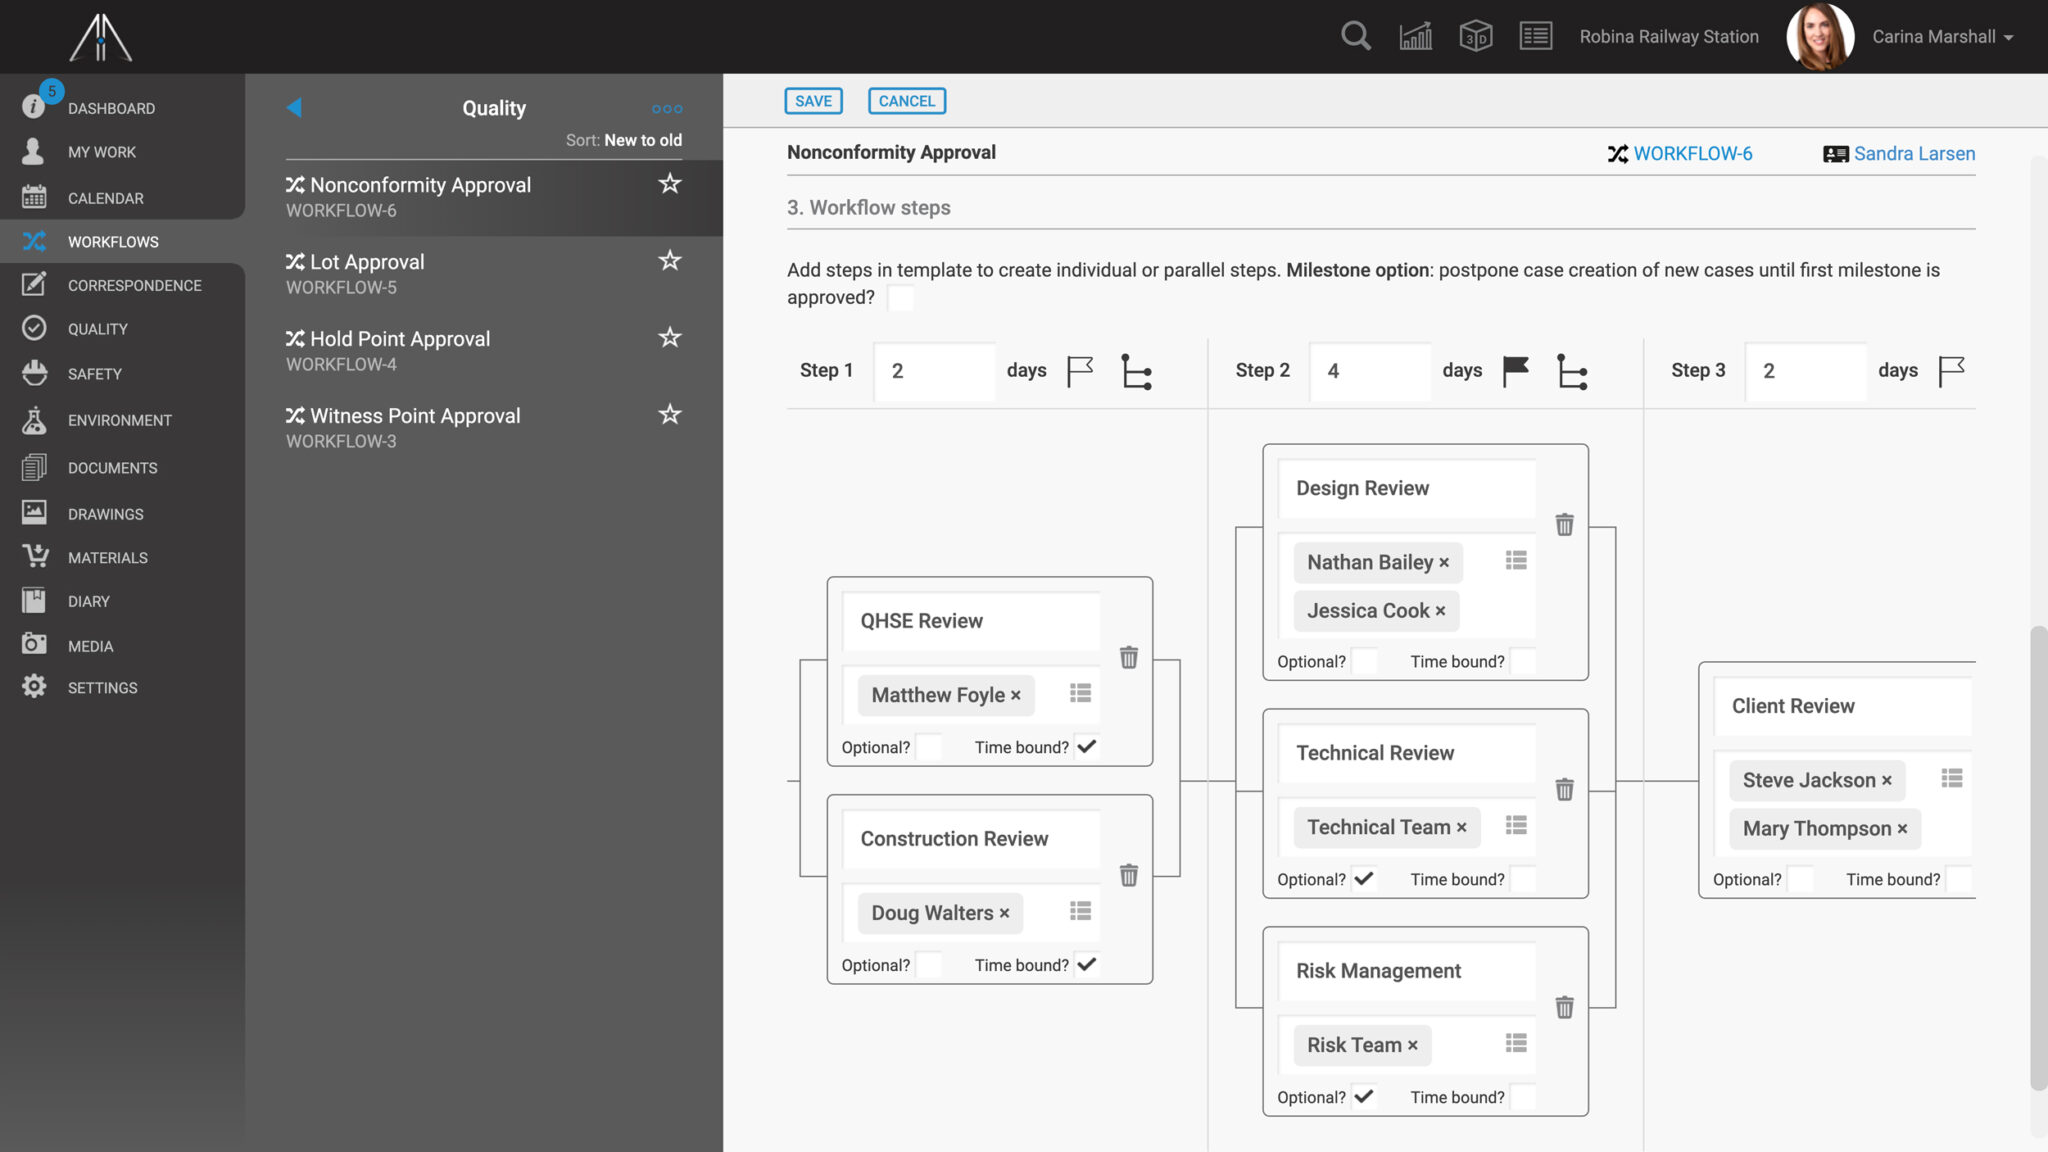This screenshot has height=1152, width=2048.
Task: Edit the Design Review step name field
Action: tap(1407, 488)
